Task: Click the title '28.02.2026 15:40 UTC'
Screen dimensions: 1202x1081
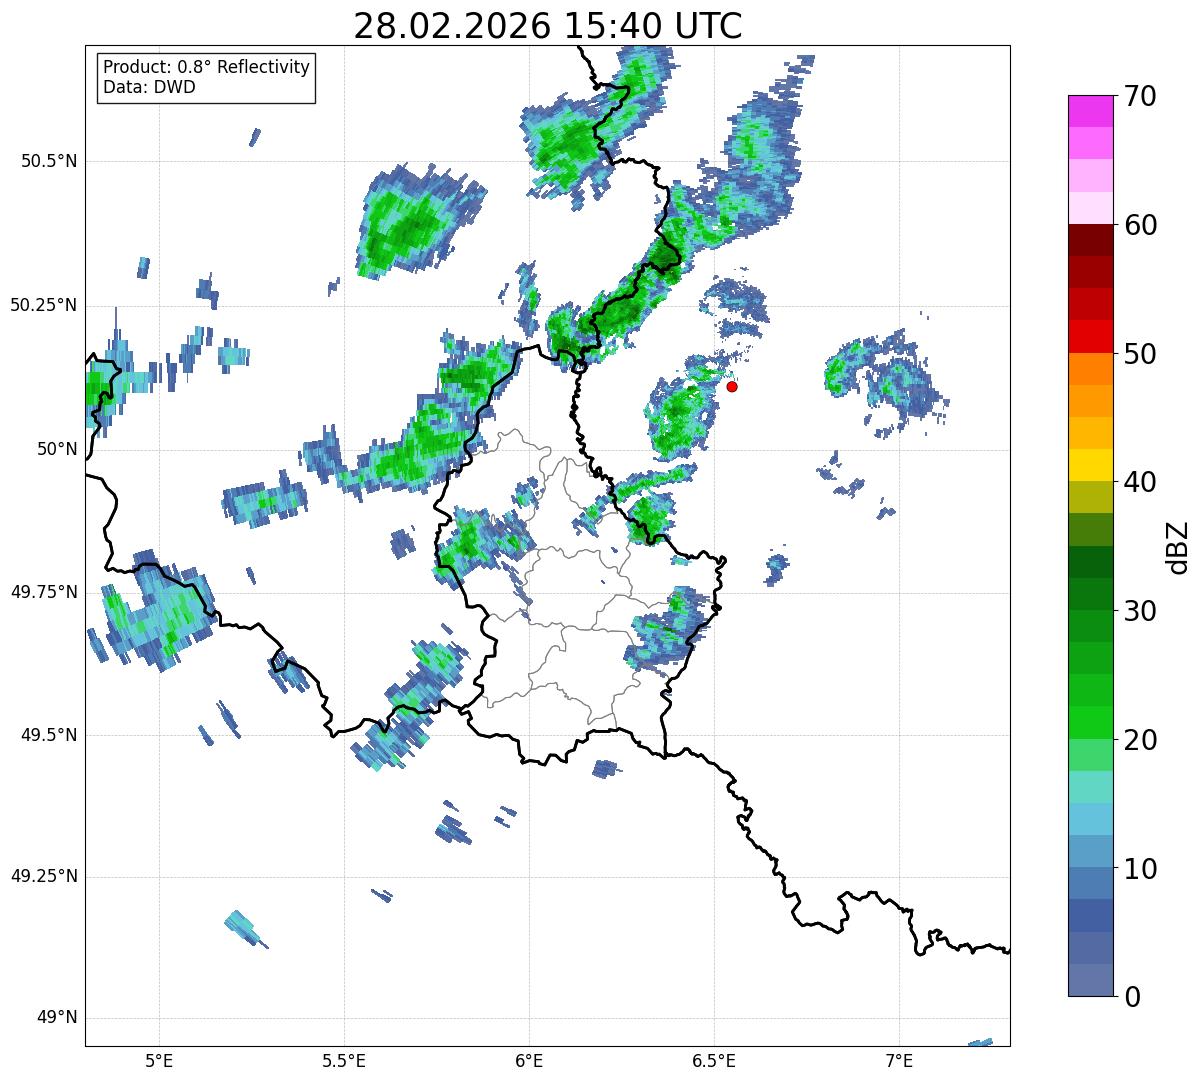Action: (x=548, y=26)
